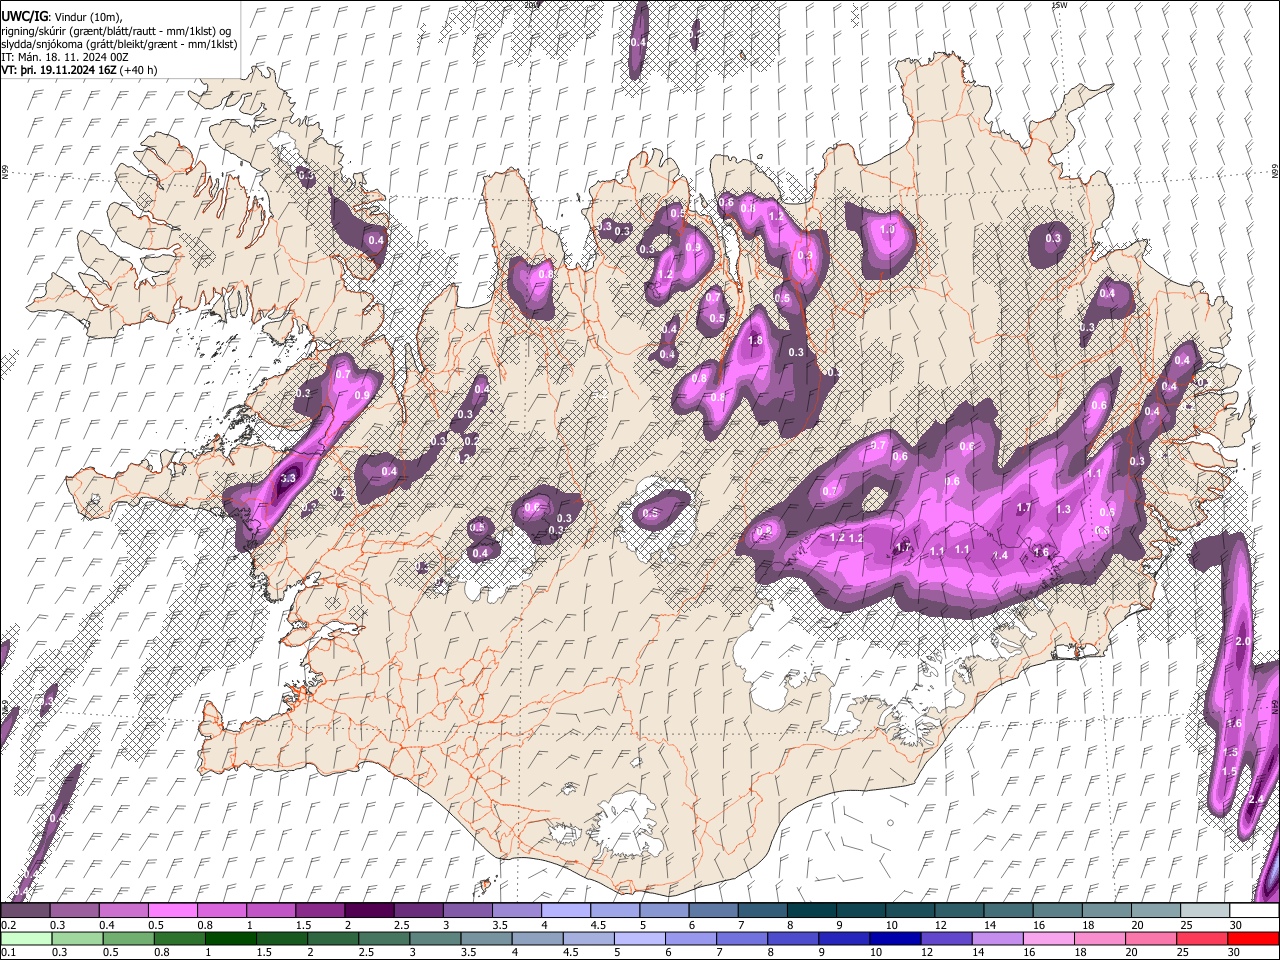Select the dark teal 8–9 swatch in the upper legend
The height and width of the screenshot is (960, 1280).
tap(812, 910)
